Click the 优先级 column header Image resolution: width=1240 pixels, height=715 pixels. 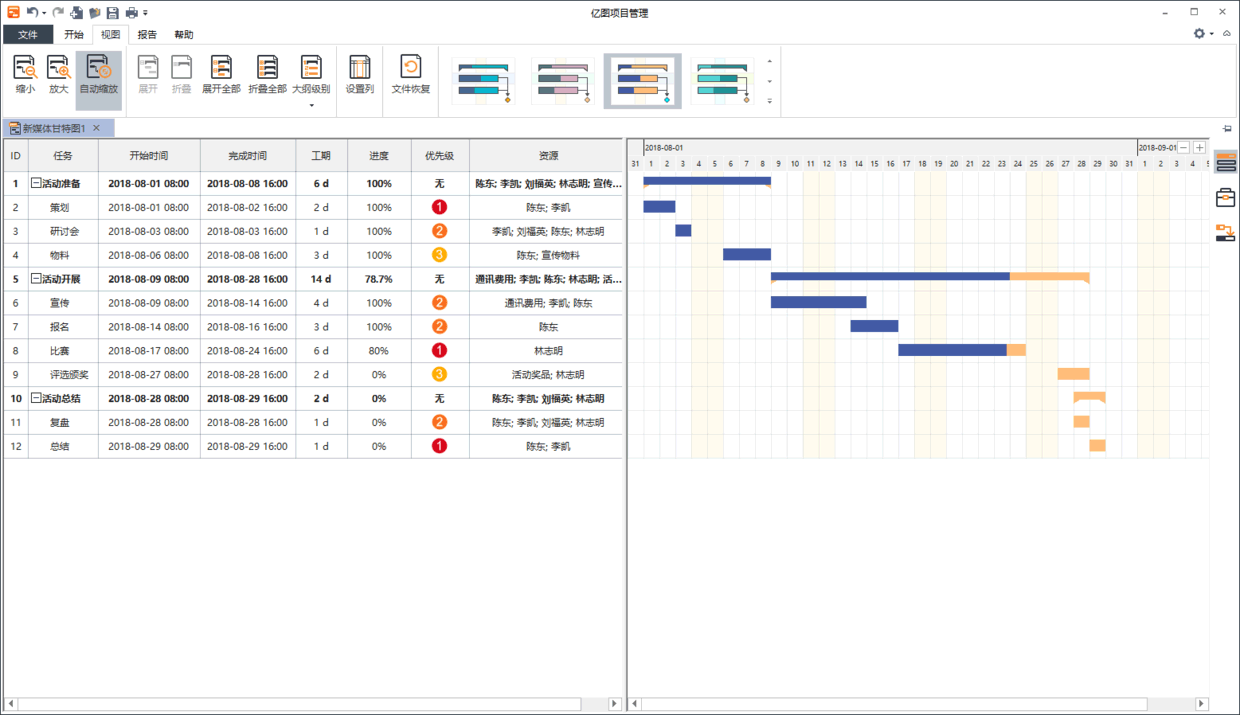tap(439, 156)
